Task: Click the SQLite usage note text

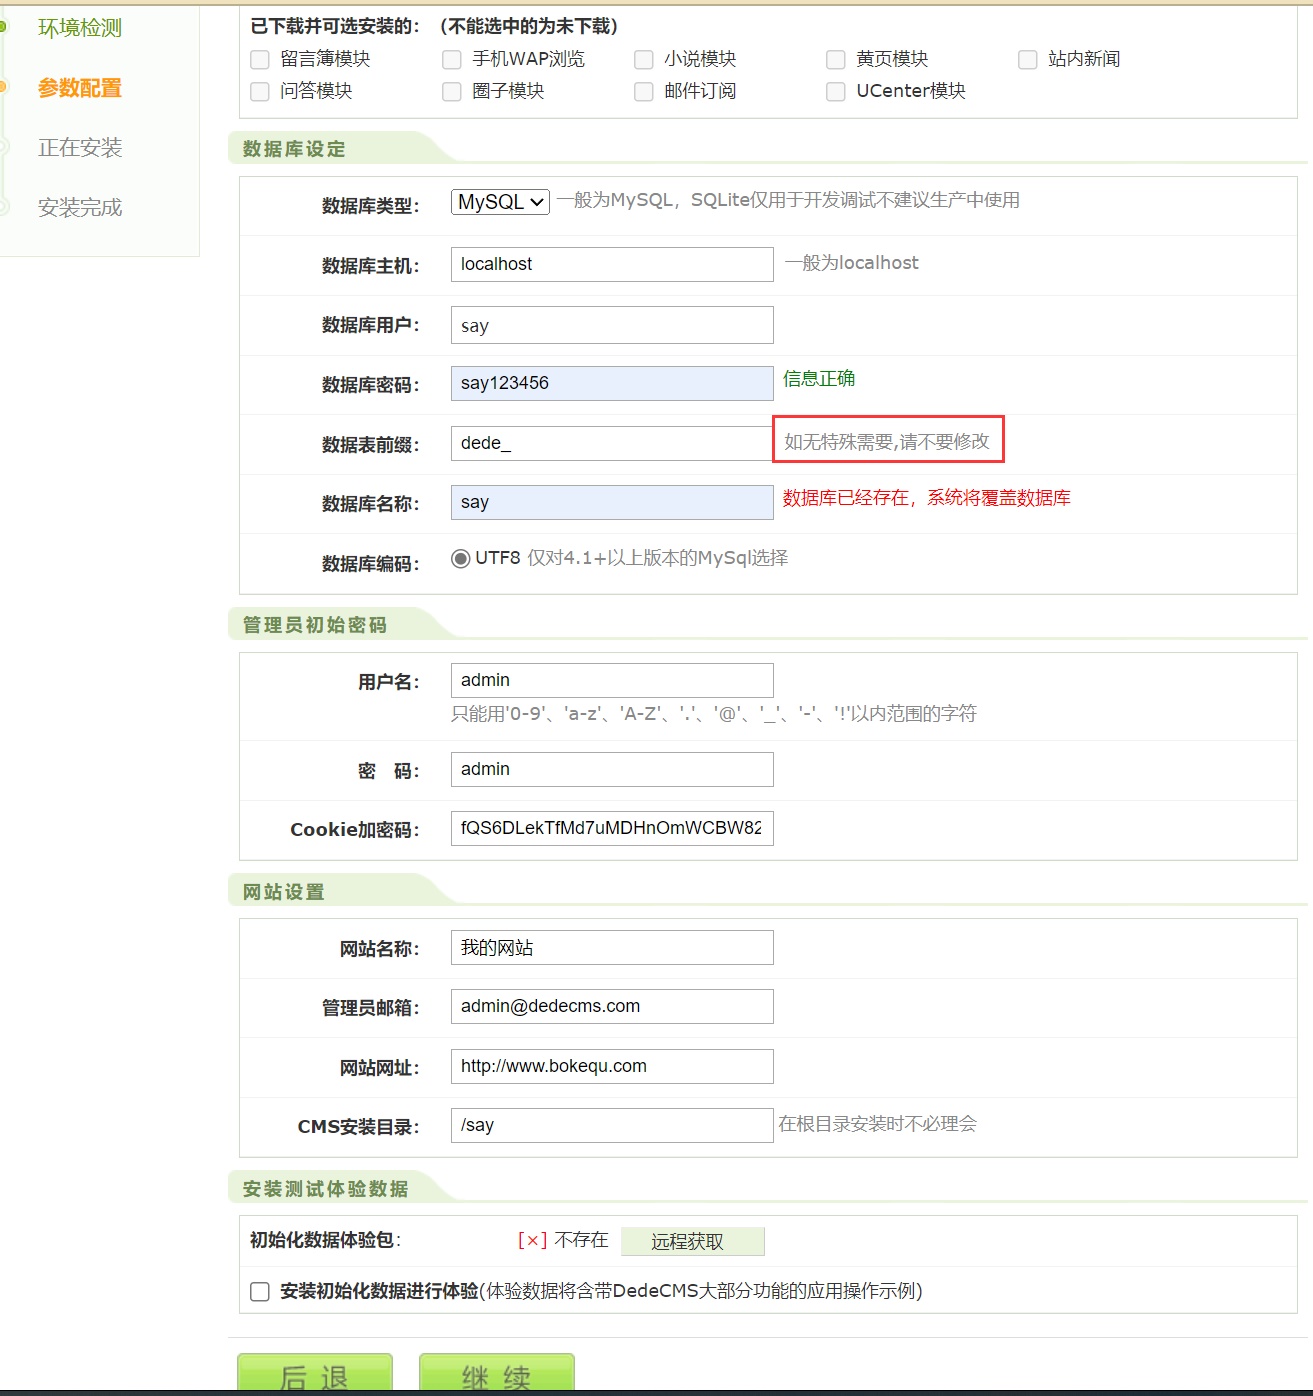Action: pyautogui.click(x=788, y=200)
